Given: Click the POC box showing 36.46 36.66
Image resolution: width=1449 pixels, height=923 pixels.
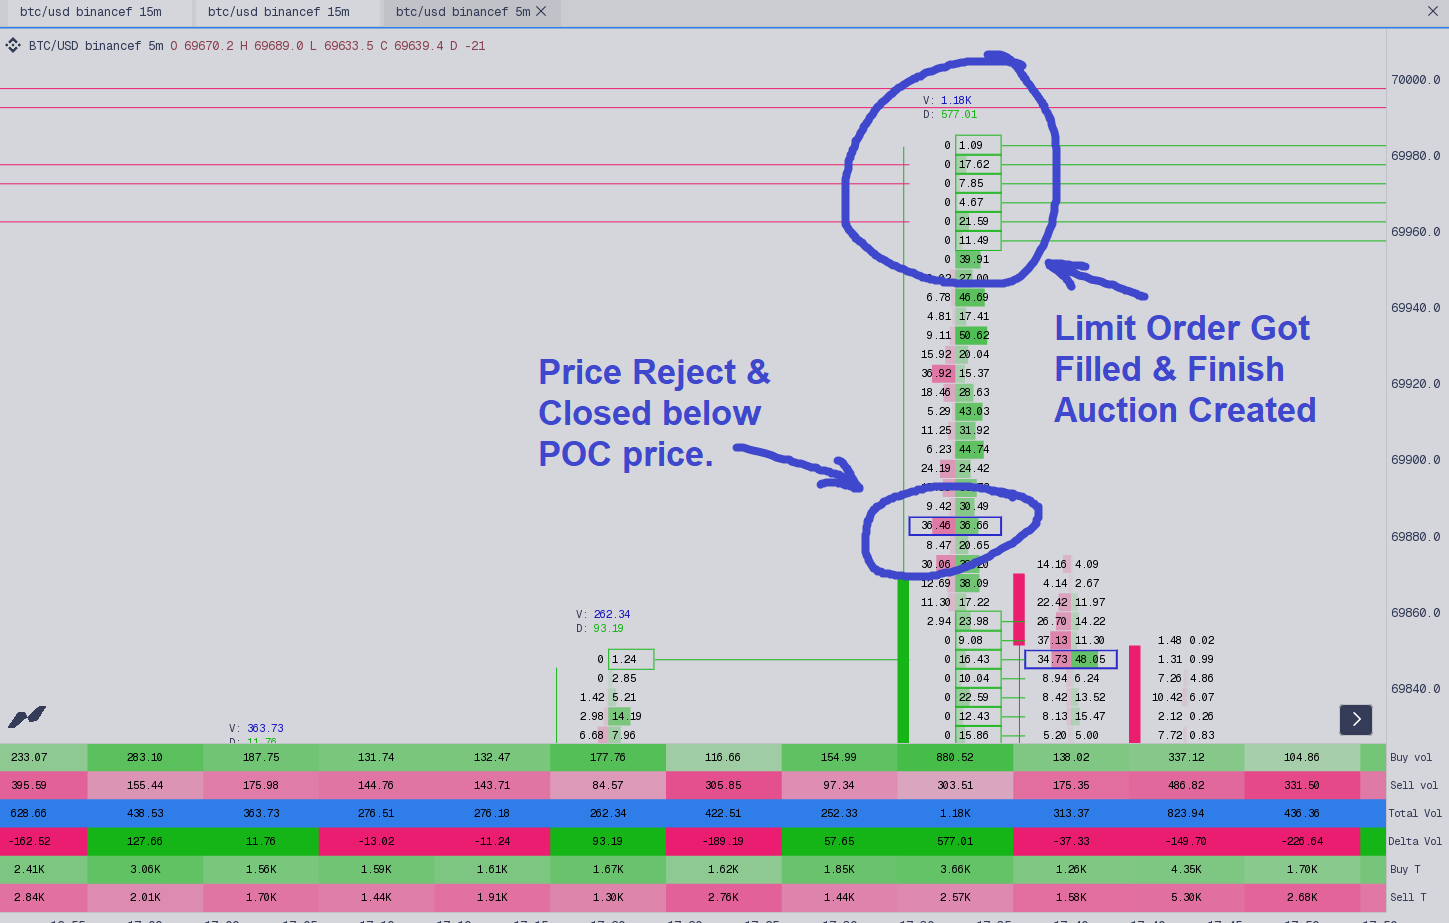Looking at the screenshot, I should pos(954,526).
